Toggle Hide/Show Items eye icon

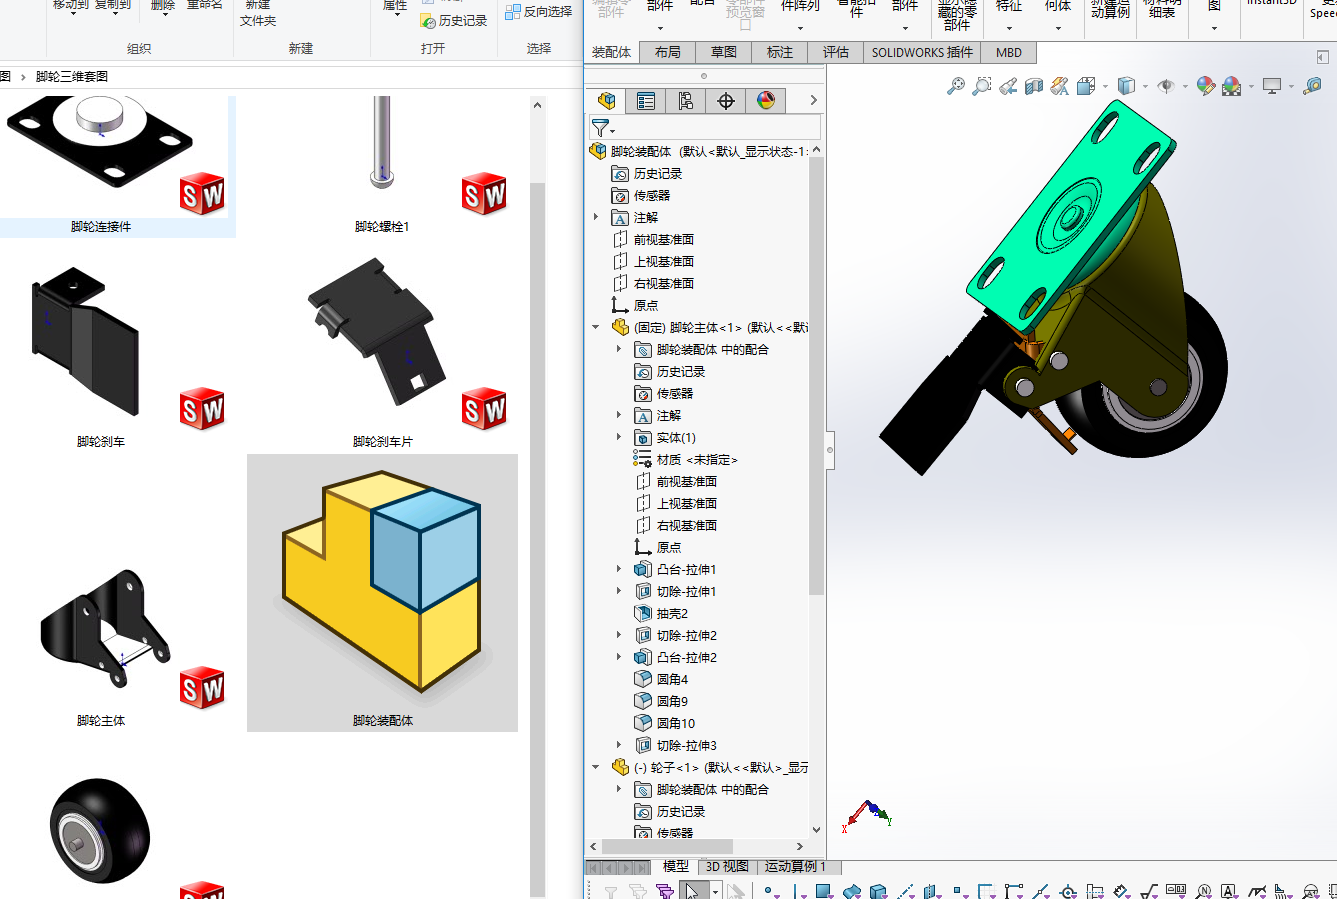(1166, 86)
